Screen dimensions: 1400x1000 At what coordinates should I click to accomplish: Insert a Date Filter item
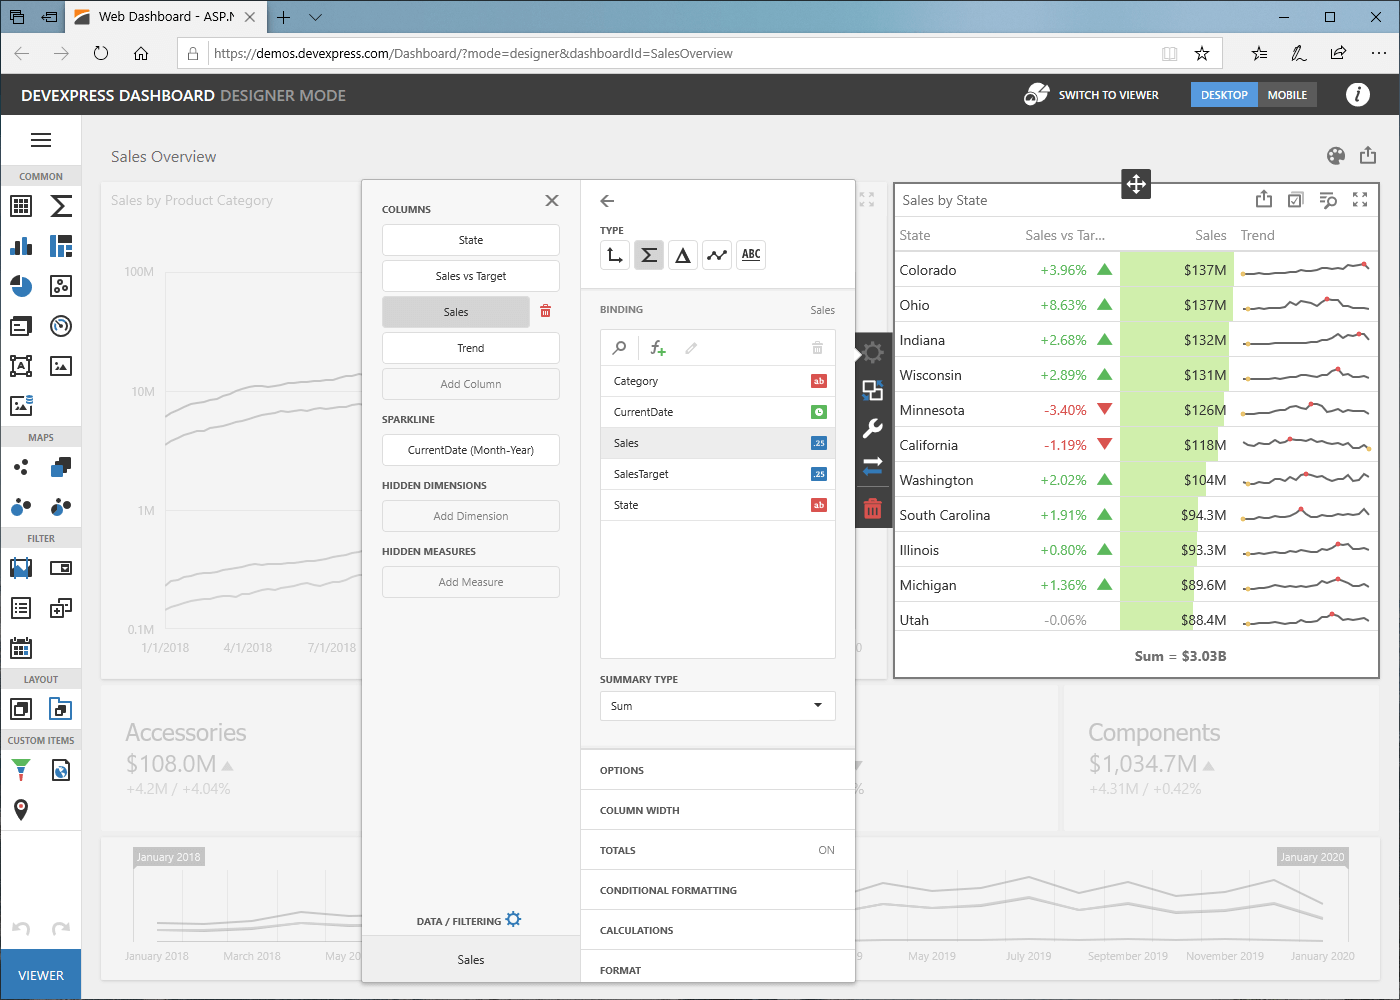point(20,648)
